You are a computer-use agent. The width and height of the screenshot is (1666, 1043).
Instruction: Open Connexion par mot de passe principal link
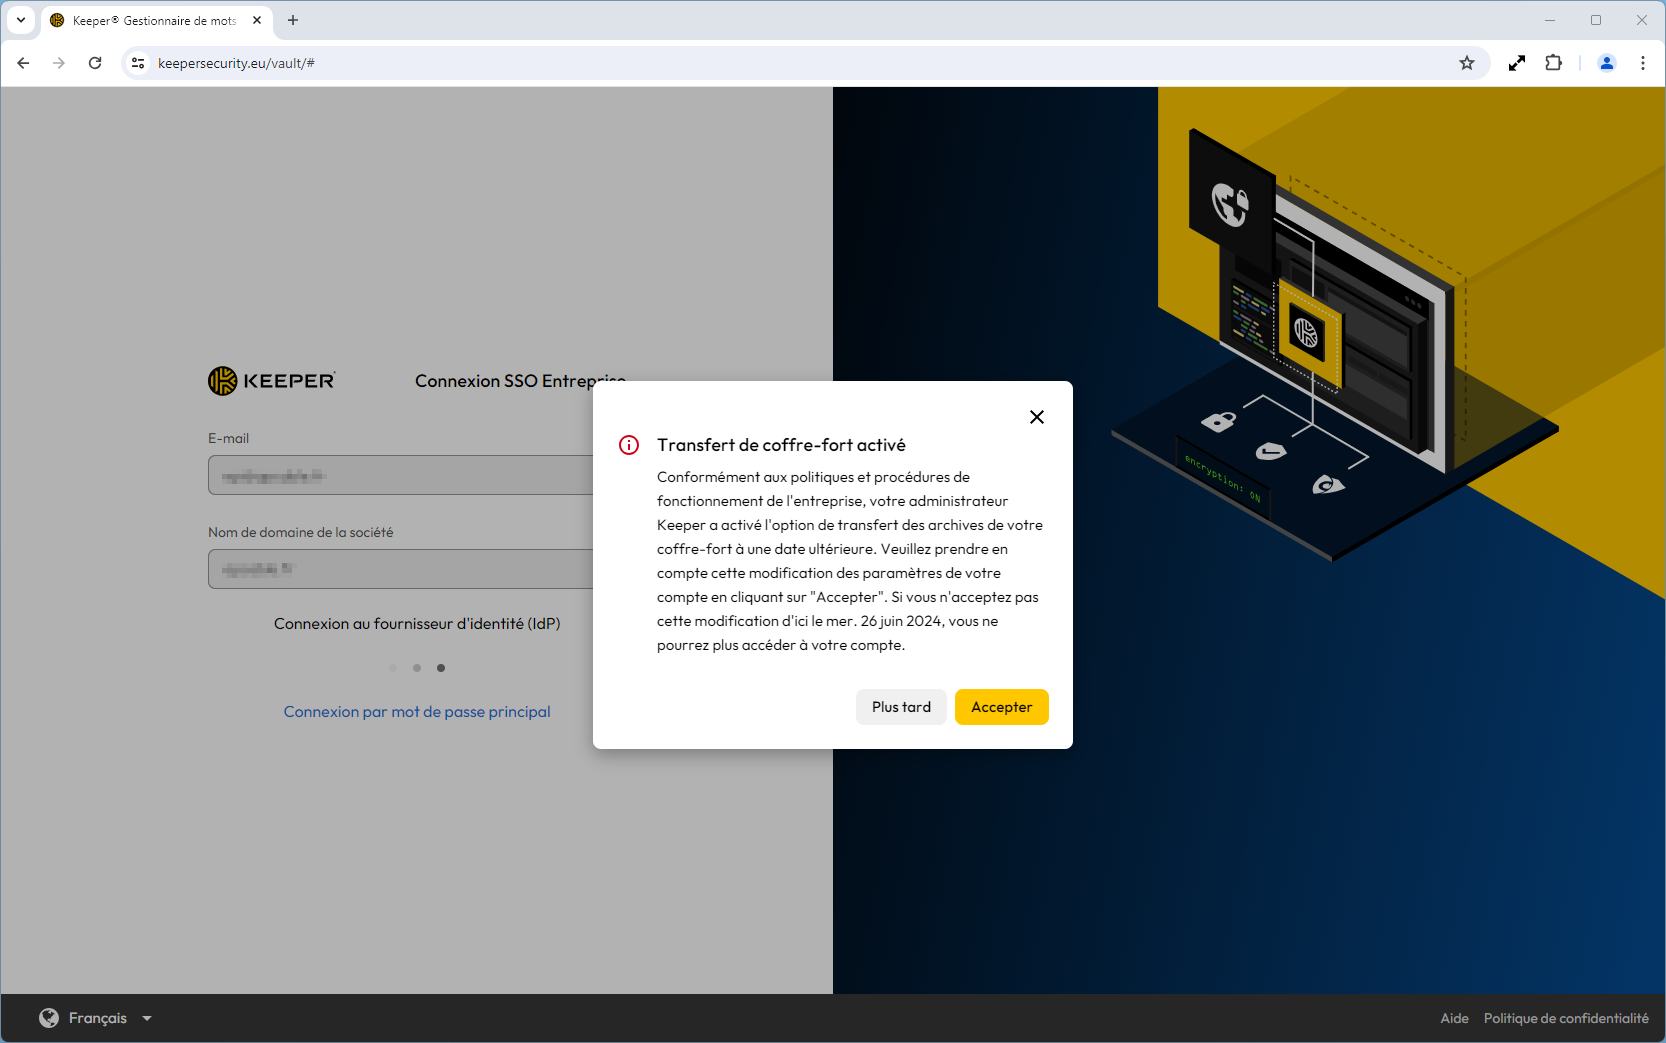[417, 712]
